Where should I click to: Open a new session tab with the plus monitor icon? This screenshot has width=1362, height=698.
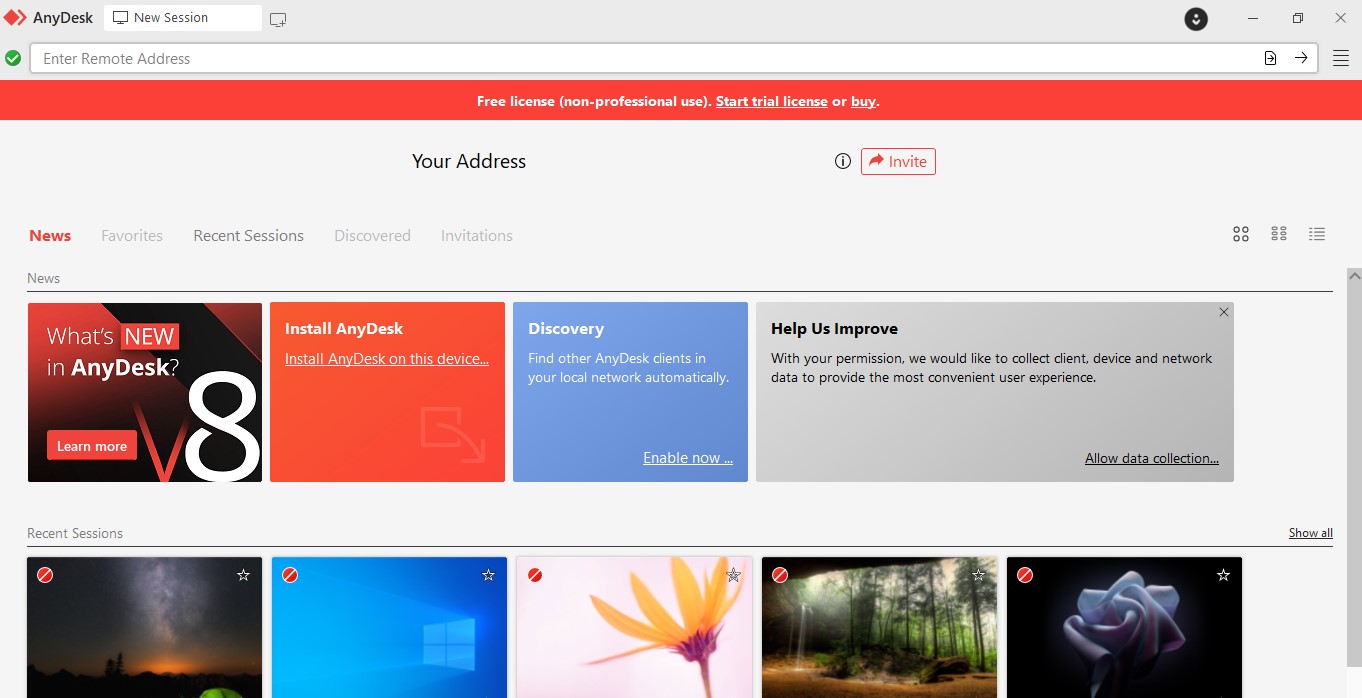point(278,19)
